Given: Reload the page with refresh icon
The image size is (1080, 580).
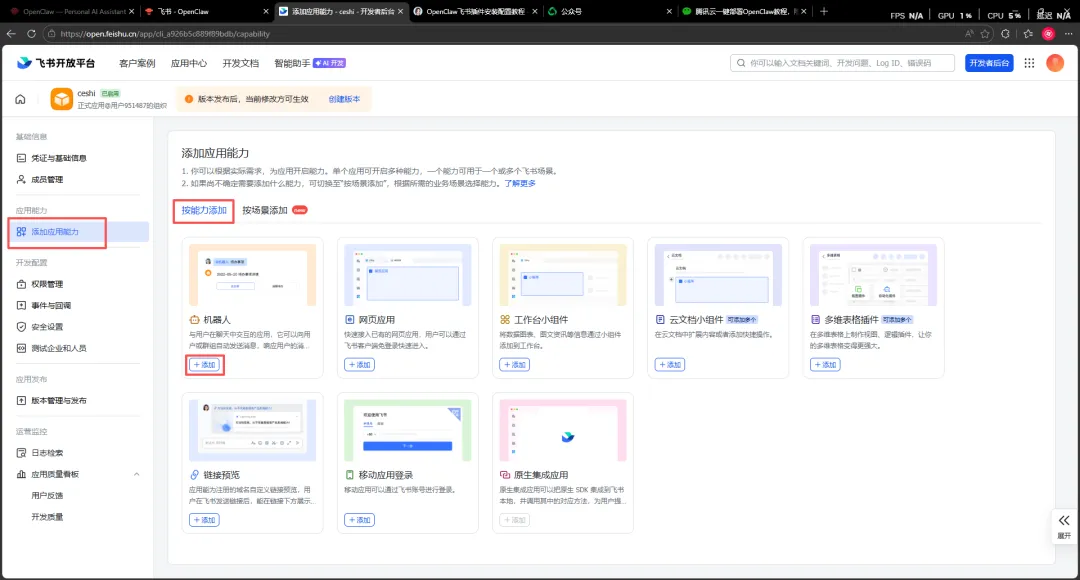Looking at the screenshot, I should coord(31,33).
